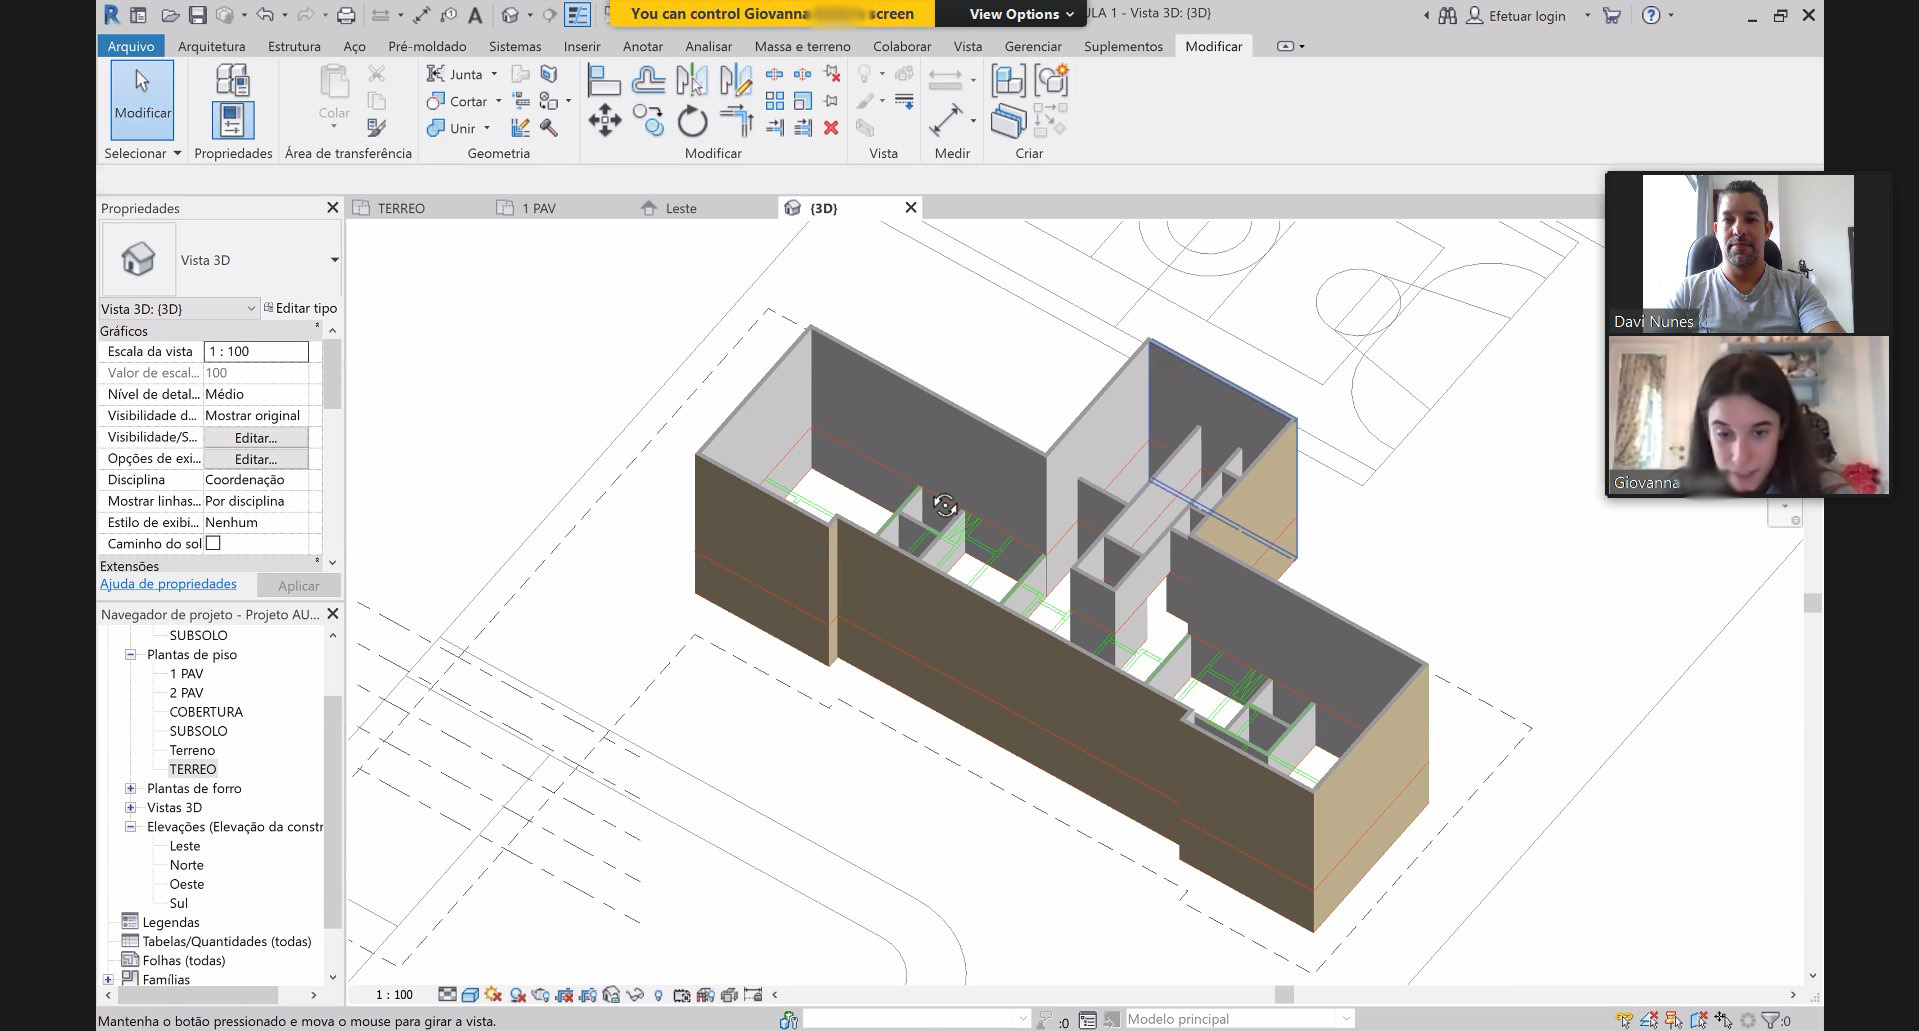
Task: Select the Copy tool icon
Action: tap(648, 122)
